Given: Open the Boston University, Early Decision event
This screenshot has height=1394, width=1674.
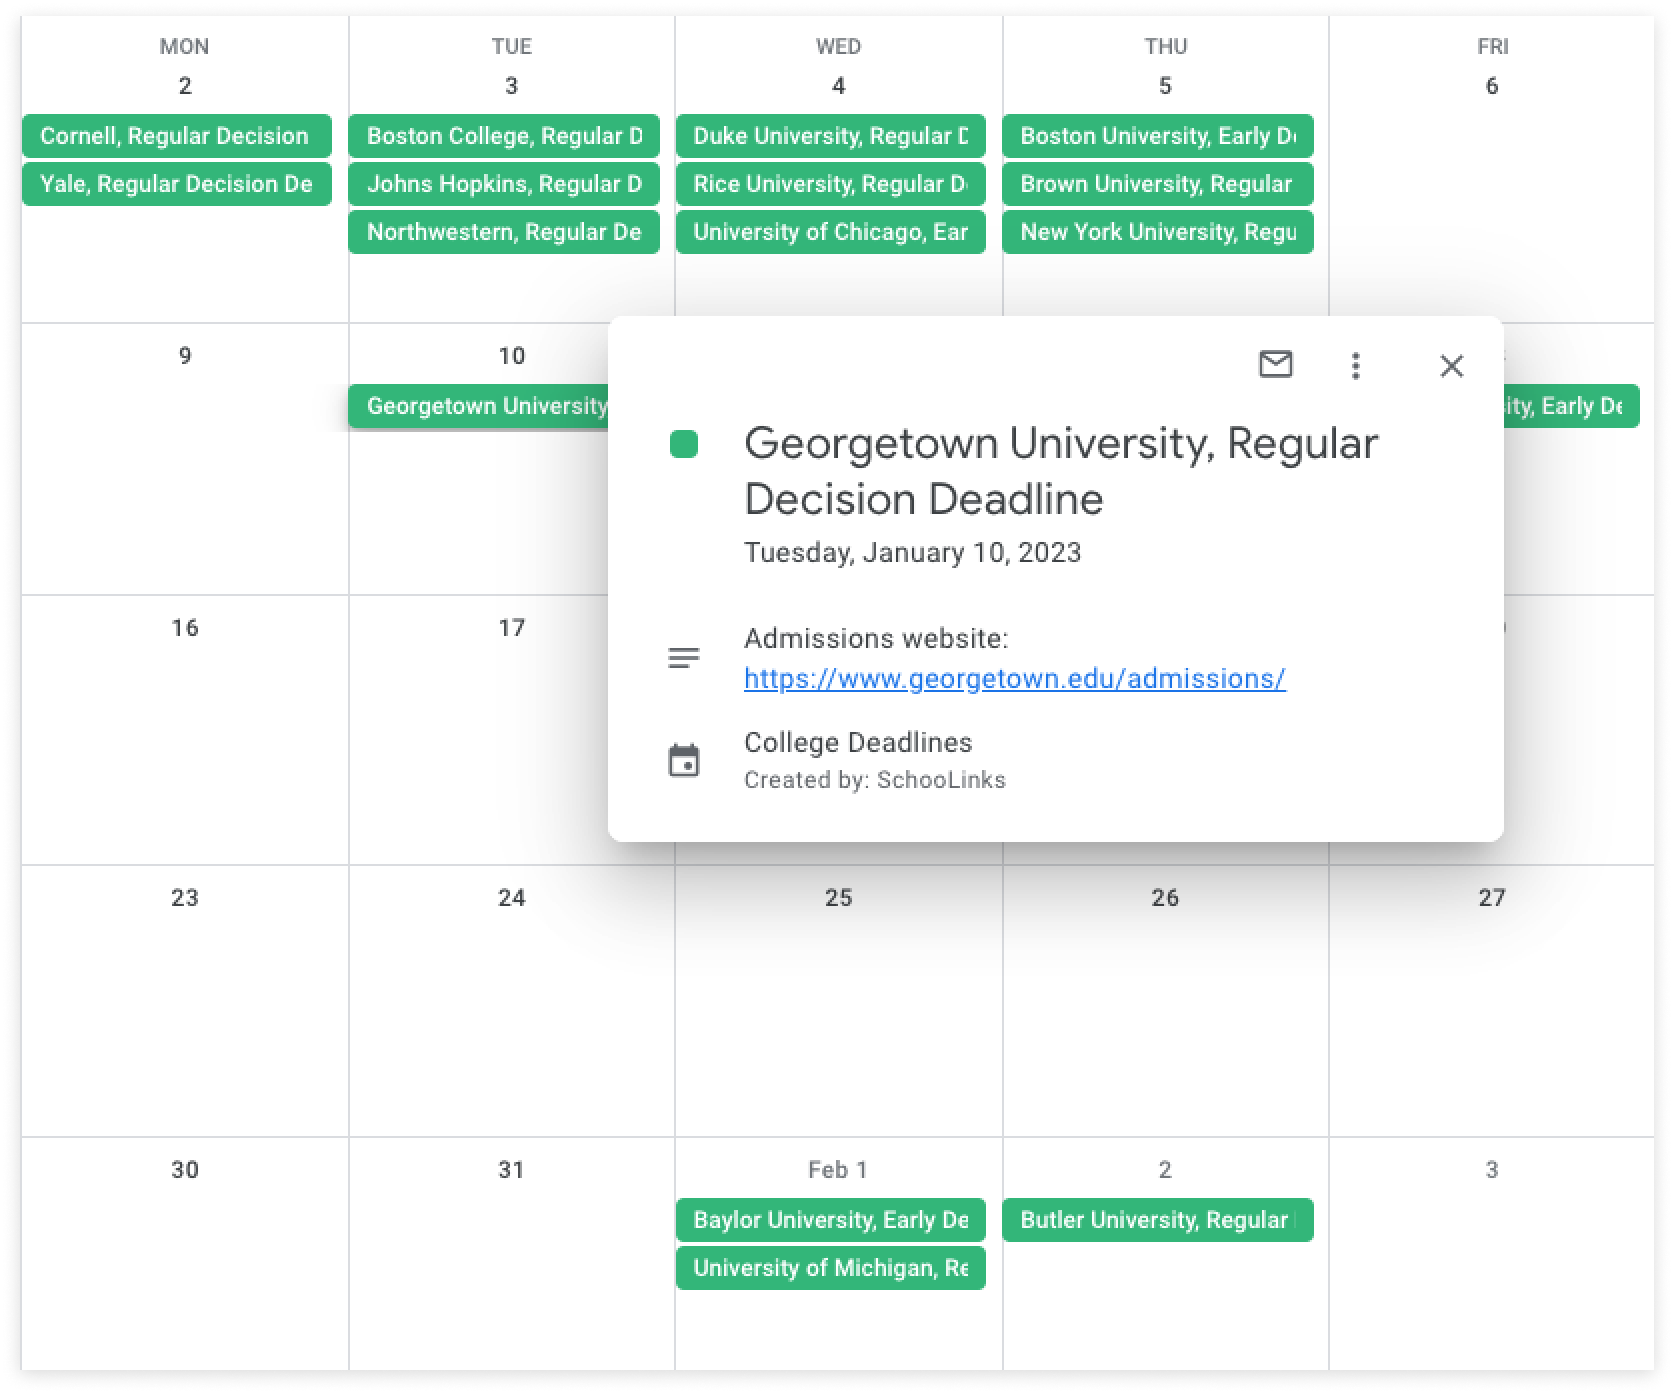Looking at the screenshot, I should click(1157, 136).
